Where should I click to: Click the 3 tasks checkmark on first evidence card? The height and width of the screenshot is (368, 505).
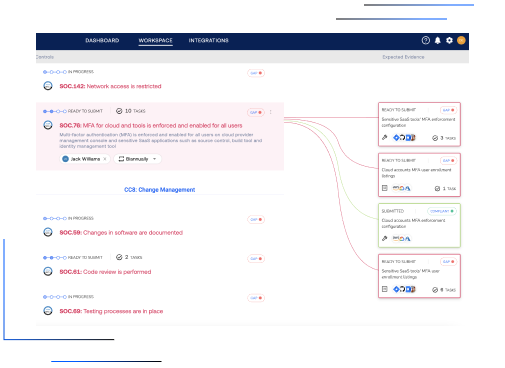(435, 138)
